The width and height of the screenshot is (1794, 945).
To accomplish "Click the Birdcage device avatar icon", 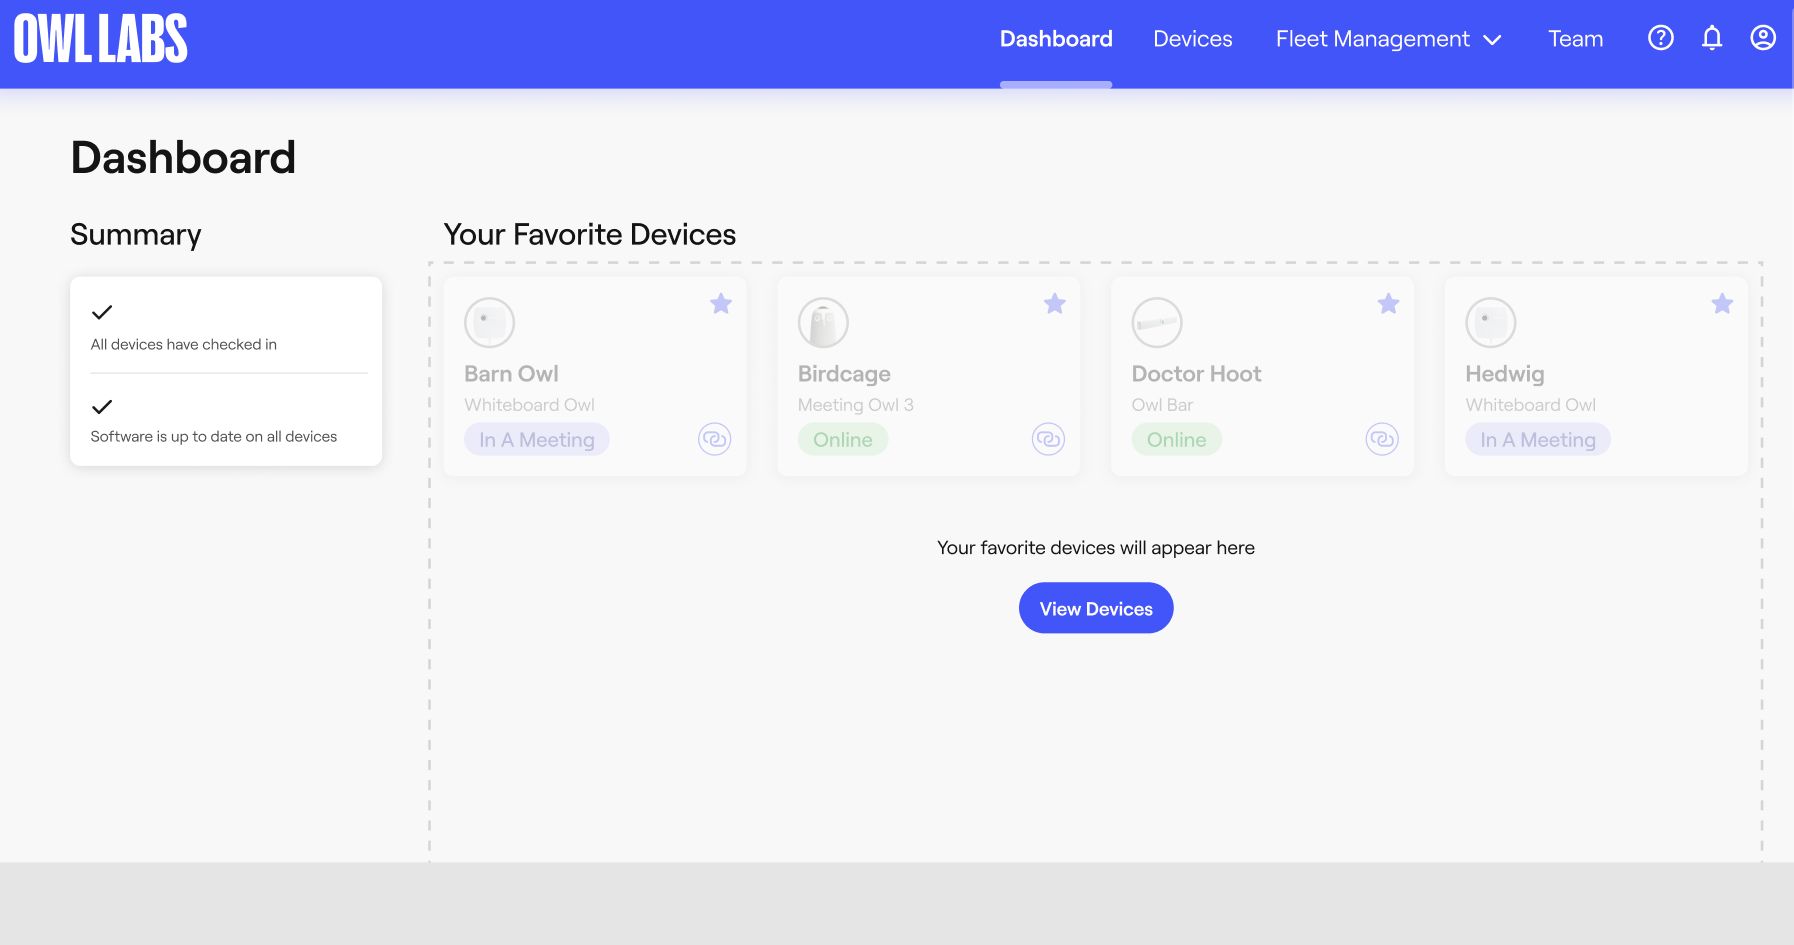I will click(x=823, y=323).
